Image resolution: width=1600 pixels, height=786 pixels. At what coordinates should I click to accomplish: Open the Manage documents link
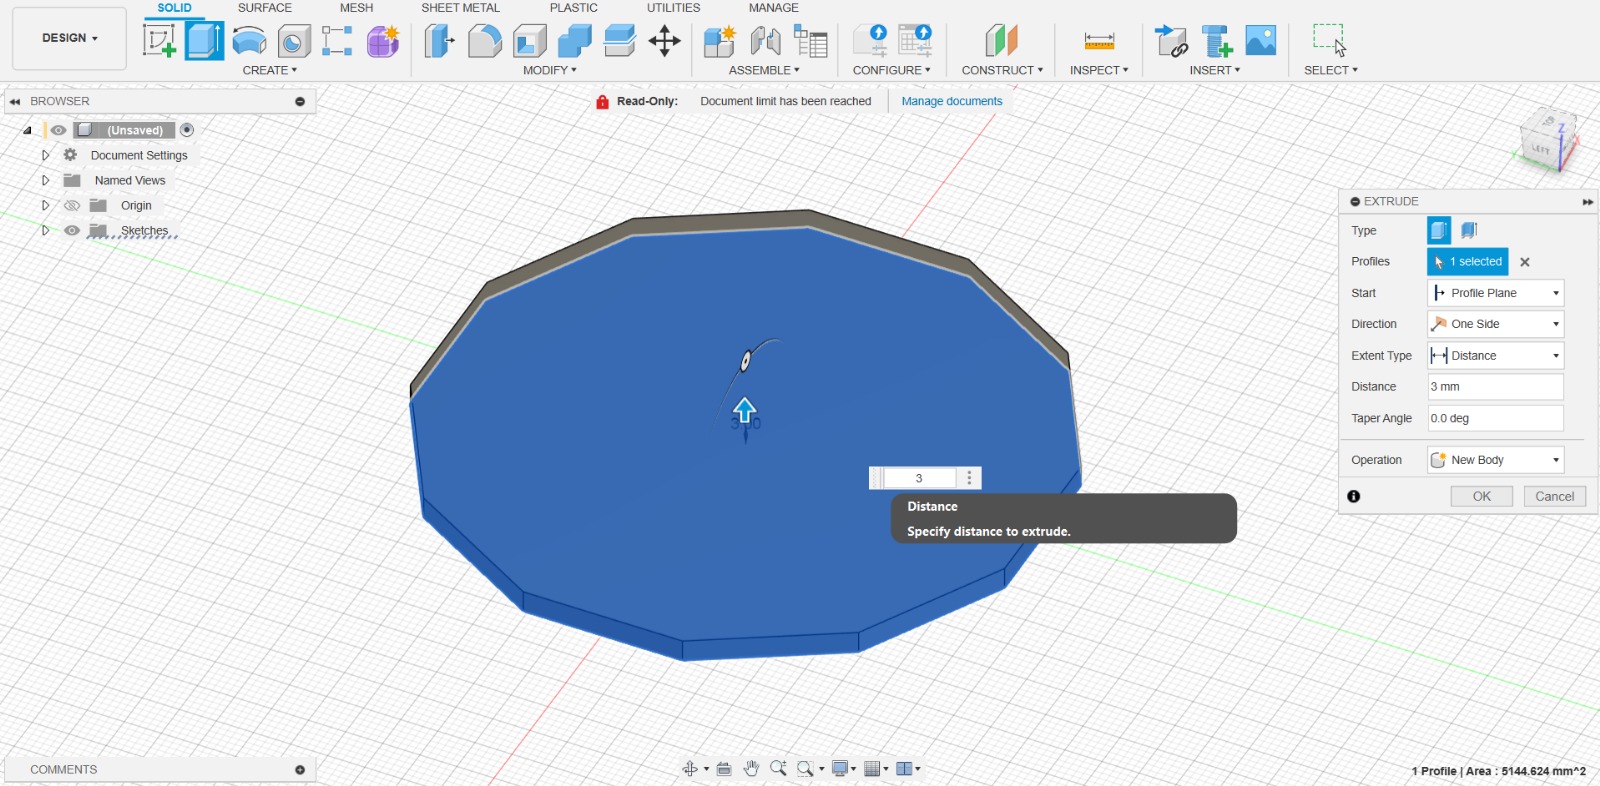tap(952, 101)
